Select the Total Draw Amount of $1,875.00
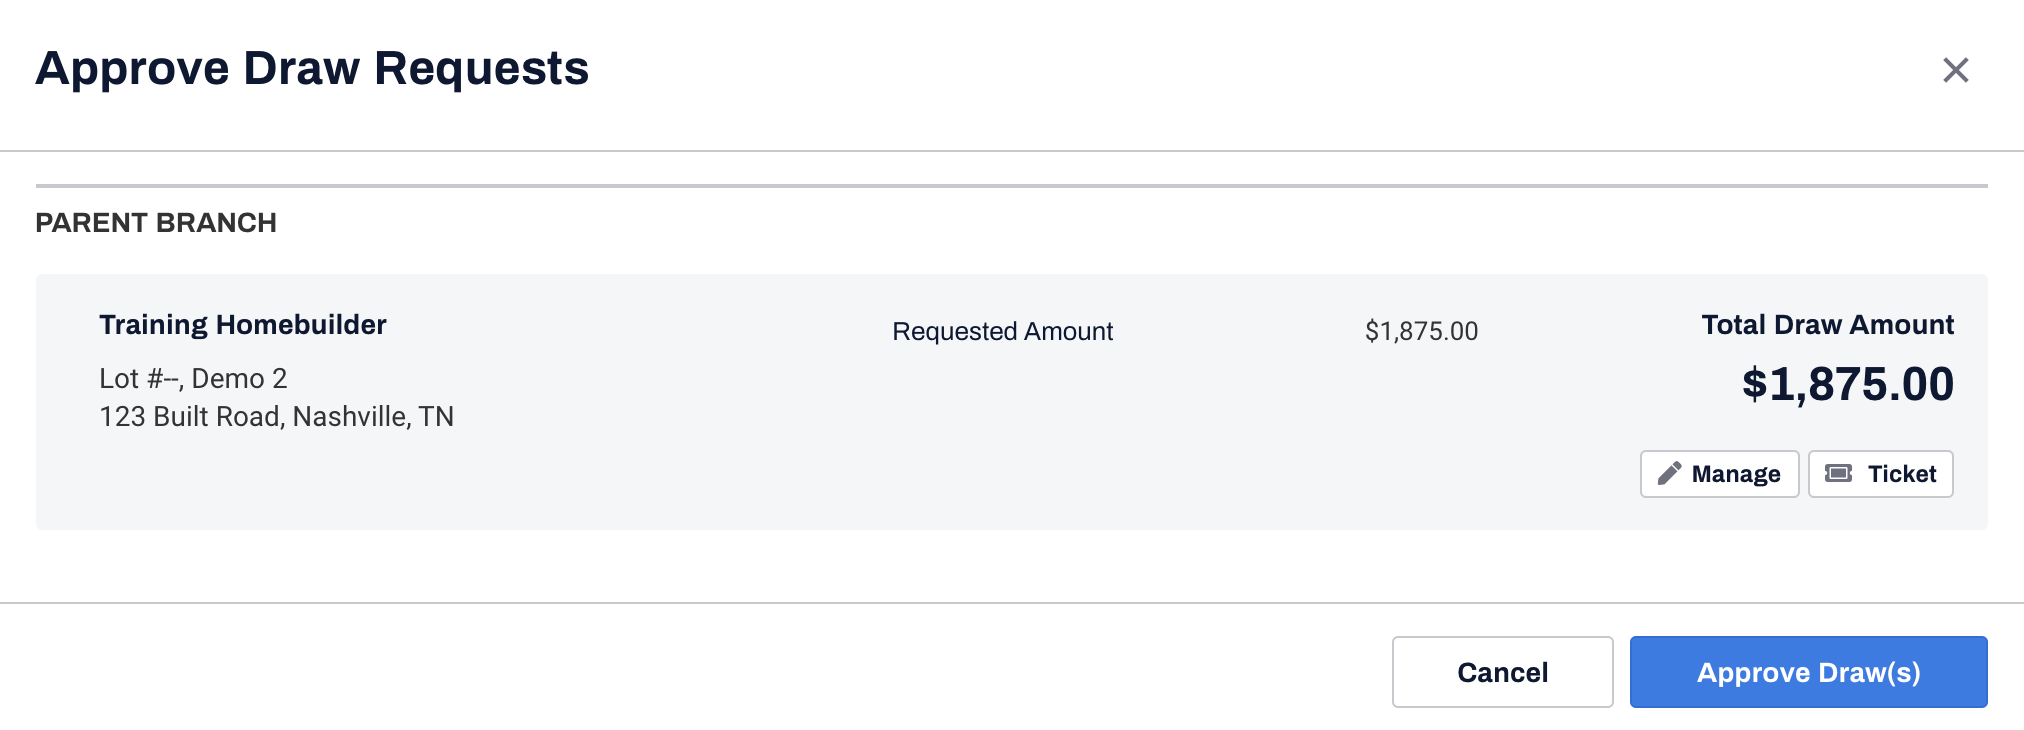Image resolution: width=2024 pixels, height=730 pixels. click(x=1845, y=382)
